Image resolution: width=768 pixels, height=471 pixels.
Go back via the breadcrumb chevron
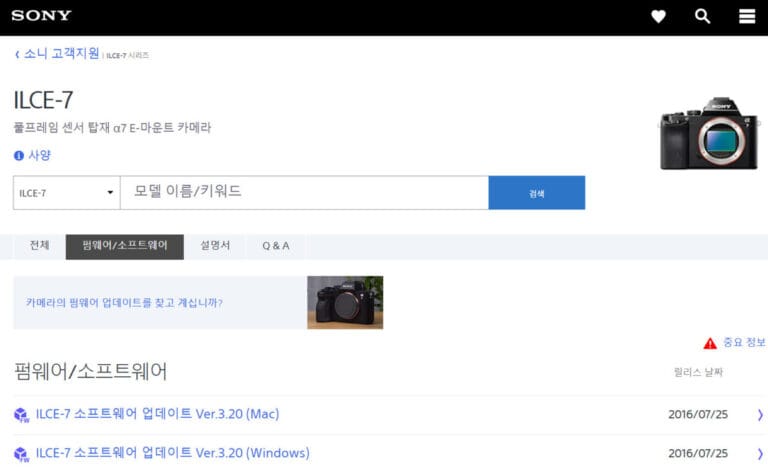tap(17, 54)
